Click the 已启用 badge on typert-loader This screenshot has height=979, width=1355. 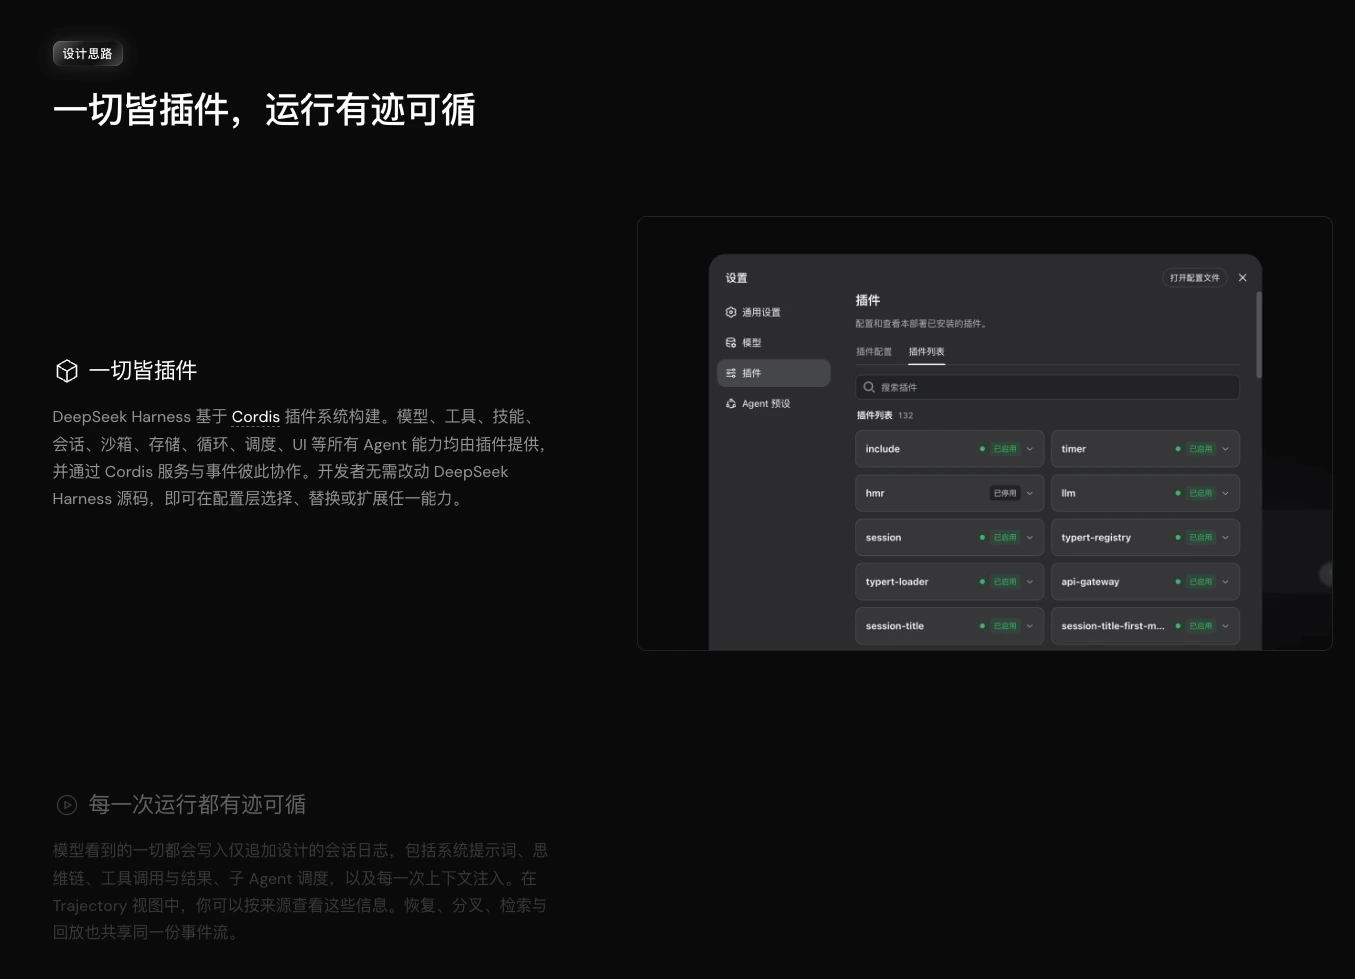(1005, 582)
